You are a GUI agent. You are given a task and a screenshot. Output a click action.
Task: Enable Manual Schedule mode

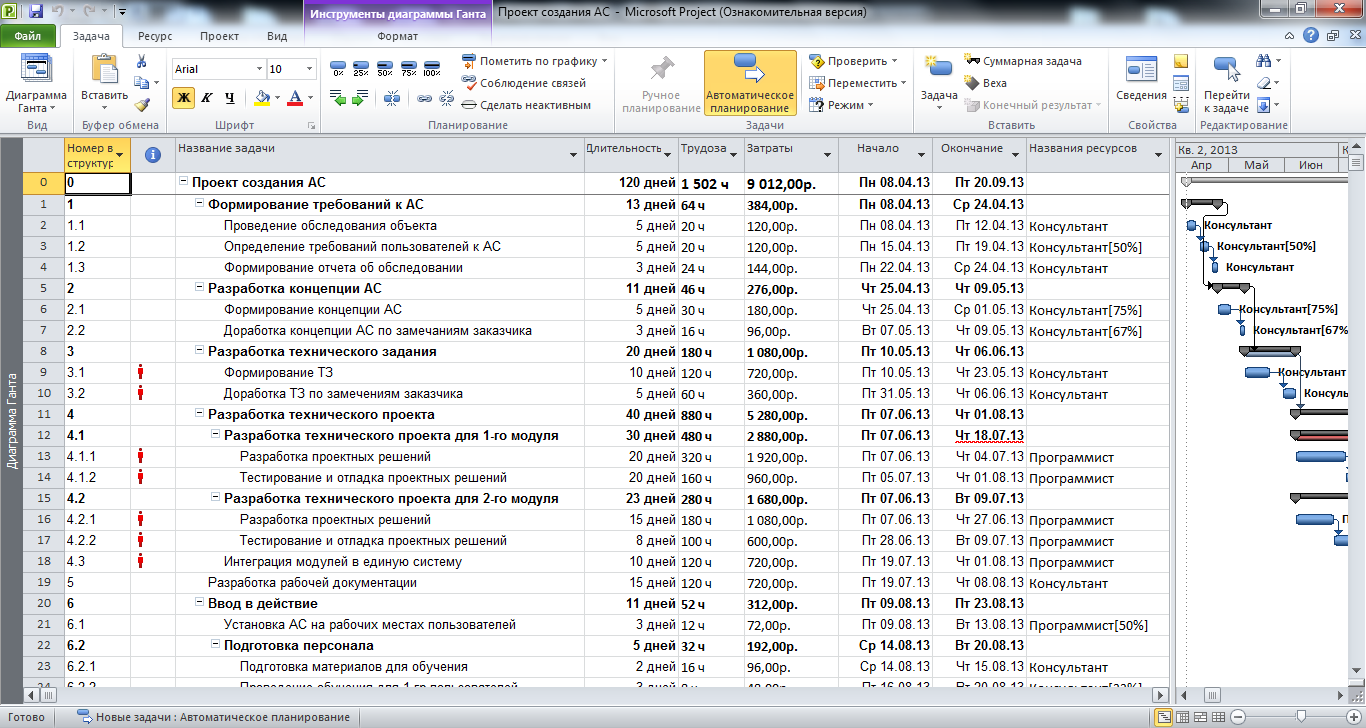(660, 83)
